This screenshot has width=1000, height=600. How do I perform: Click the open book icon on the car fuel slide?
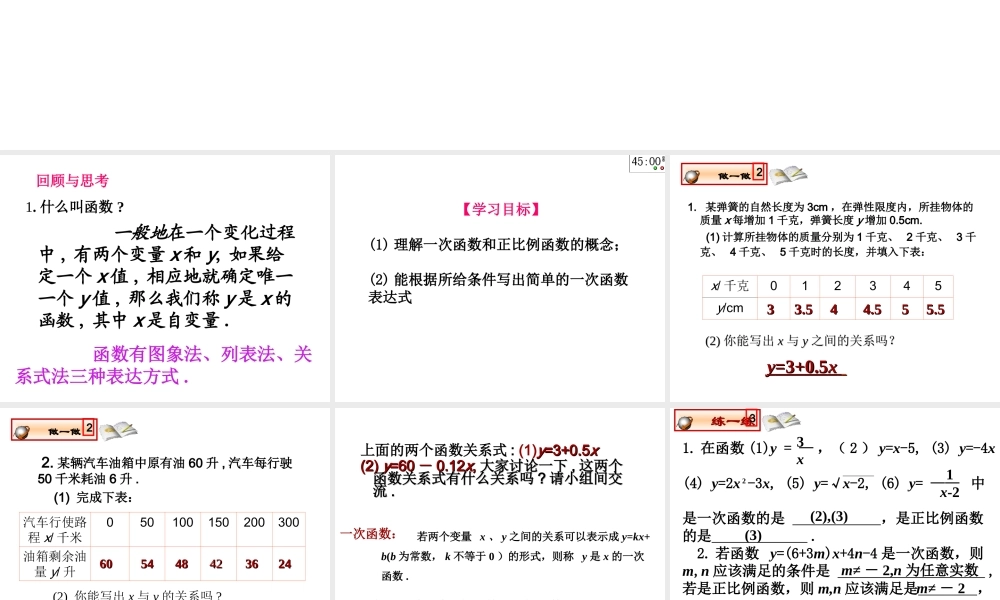tap(119, 430)
